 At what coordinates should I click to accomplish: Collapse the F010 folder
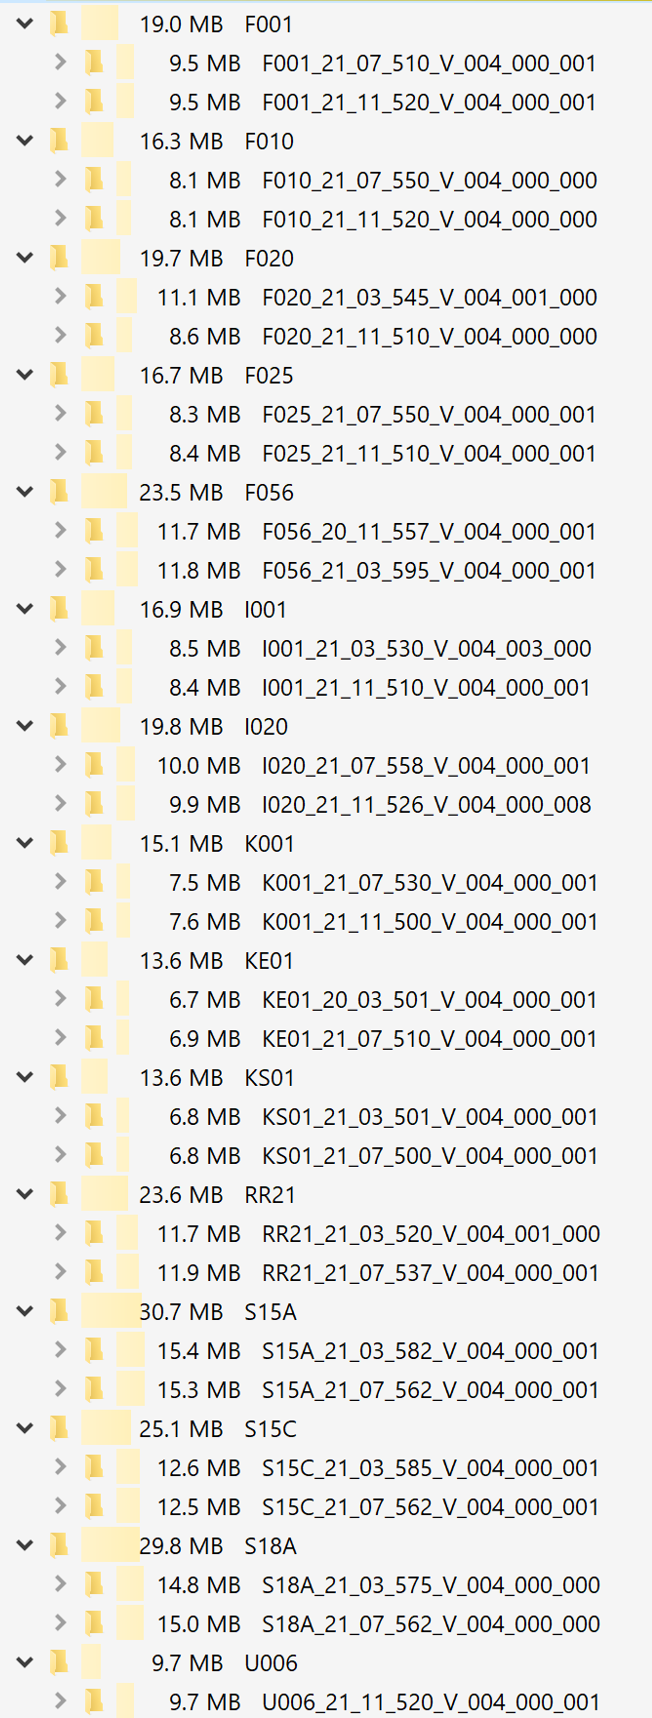pyautogui.click(x=25, y=141)
